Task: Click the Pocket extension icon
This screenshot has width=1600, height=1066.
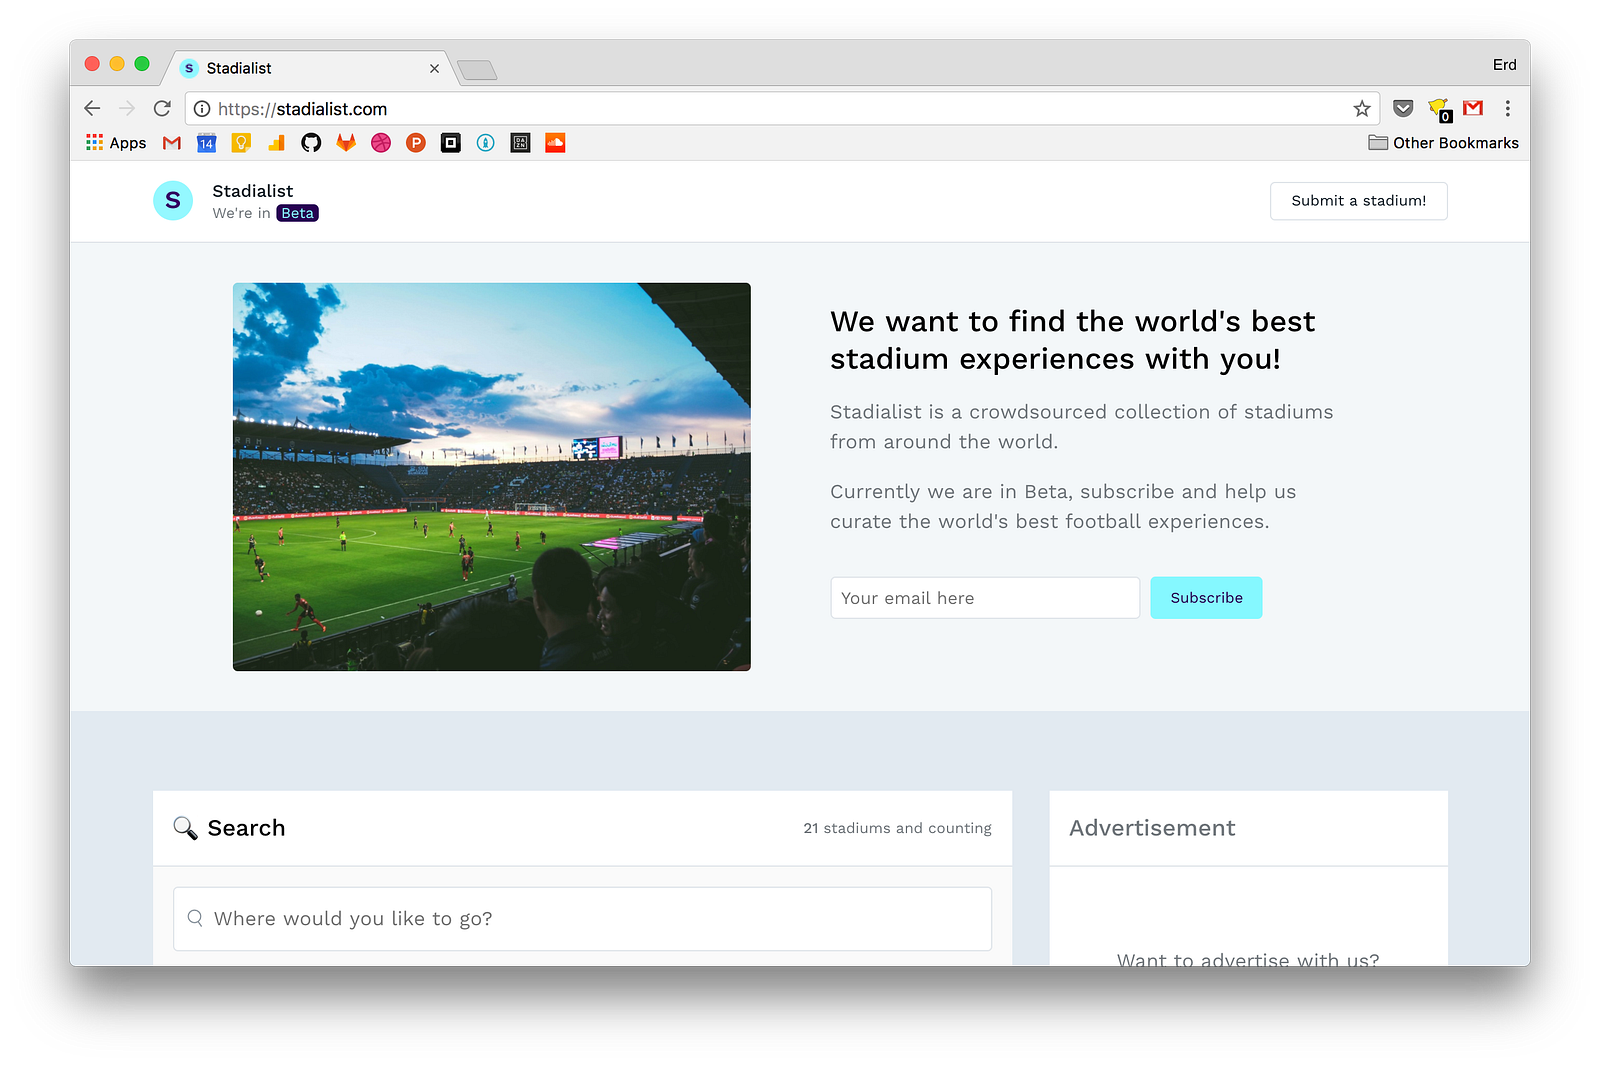Action: 1403,109
